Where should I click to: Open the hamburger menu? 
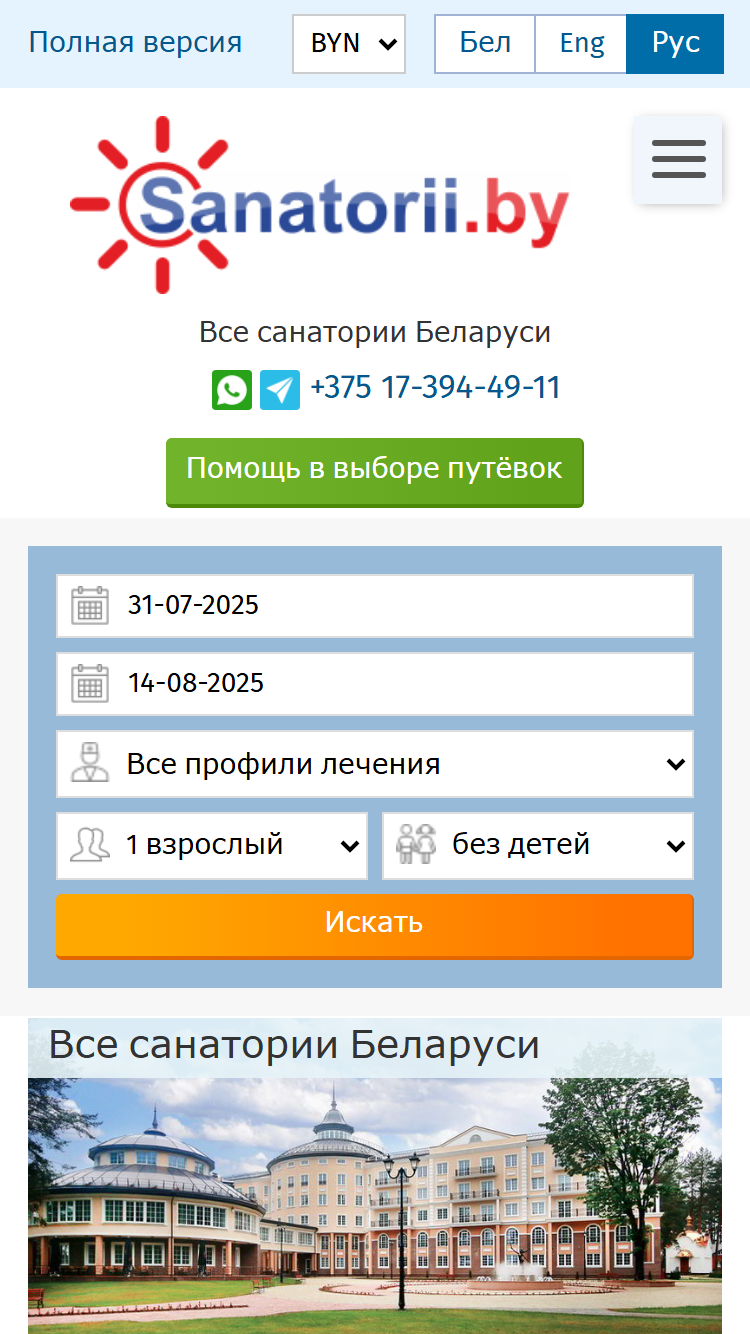tap(678, 160)
